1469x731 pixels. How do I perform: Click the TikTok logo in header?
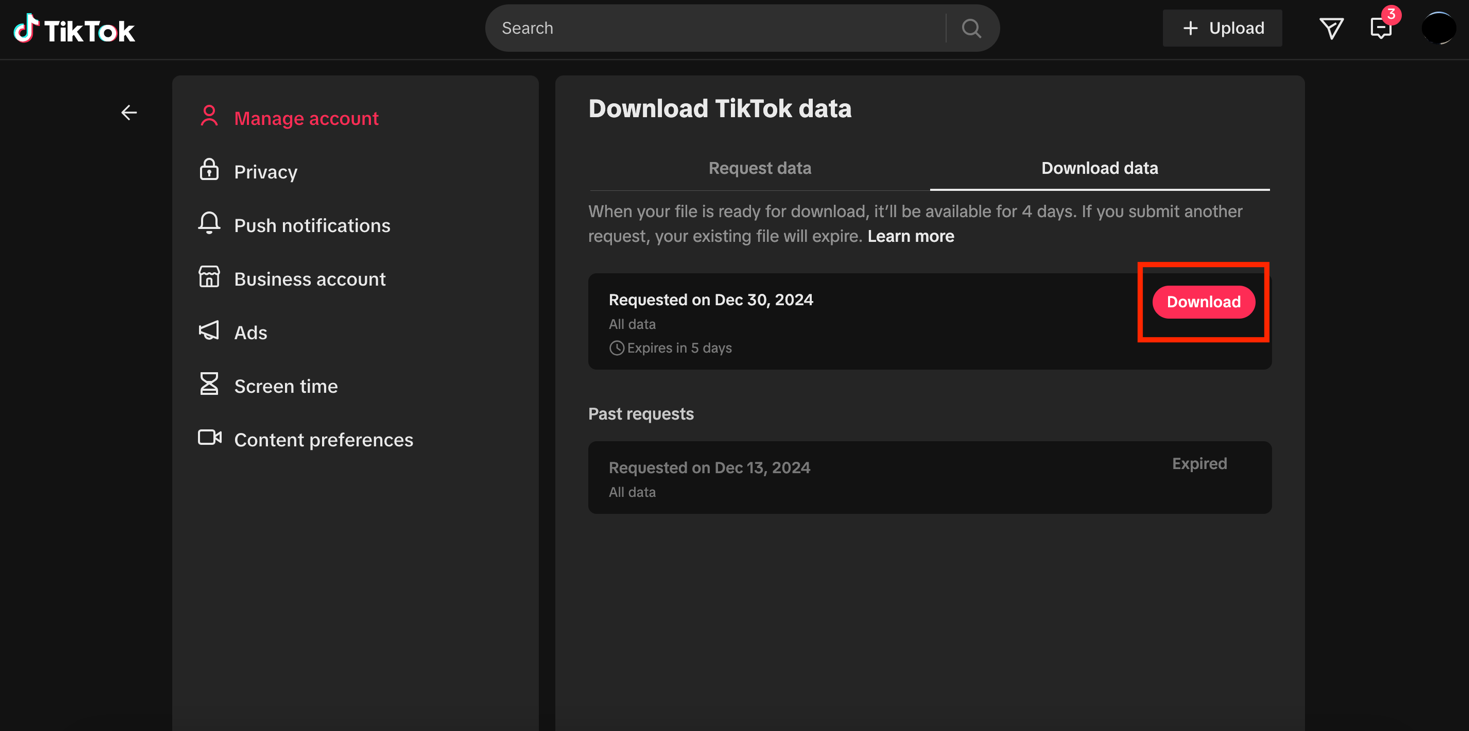coord(74,30)
